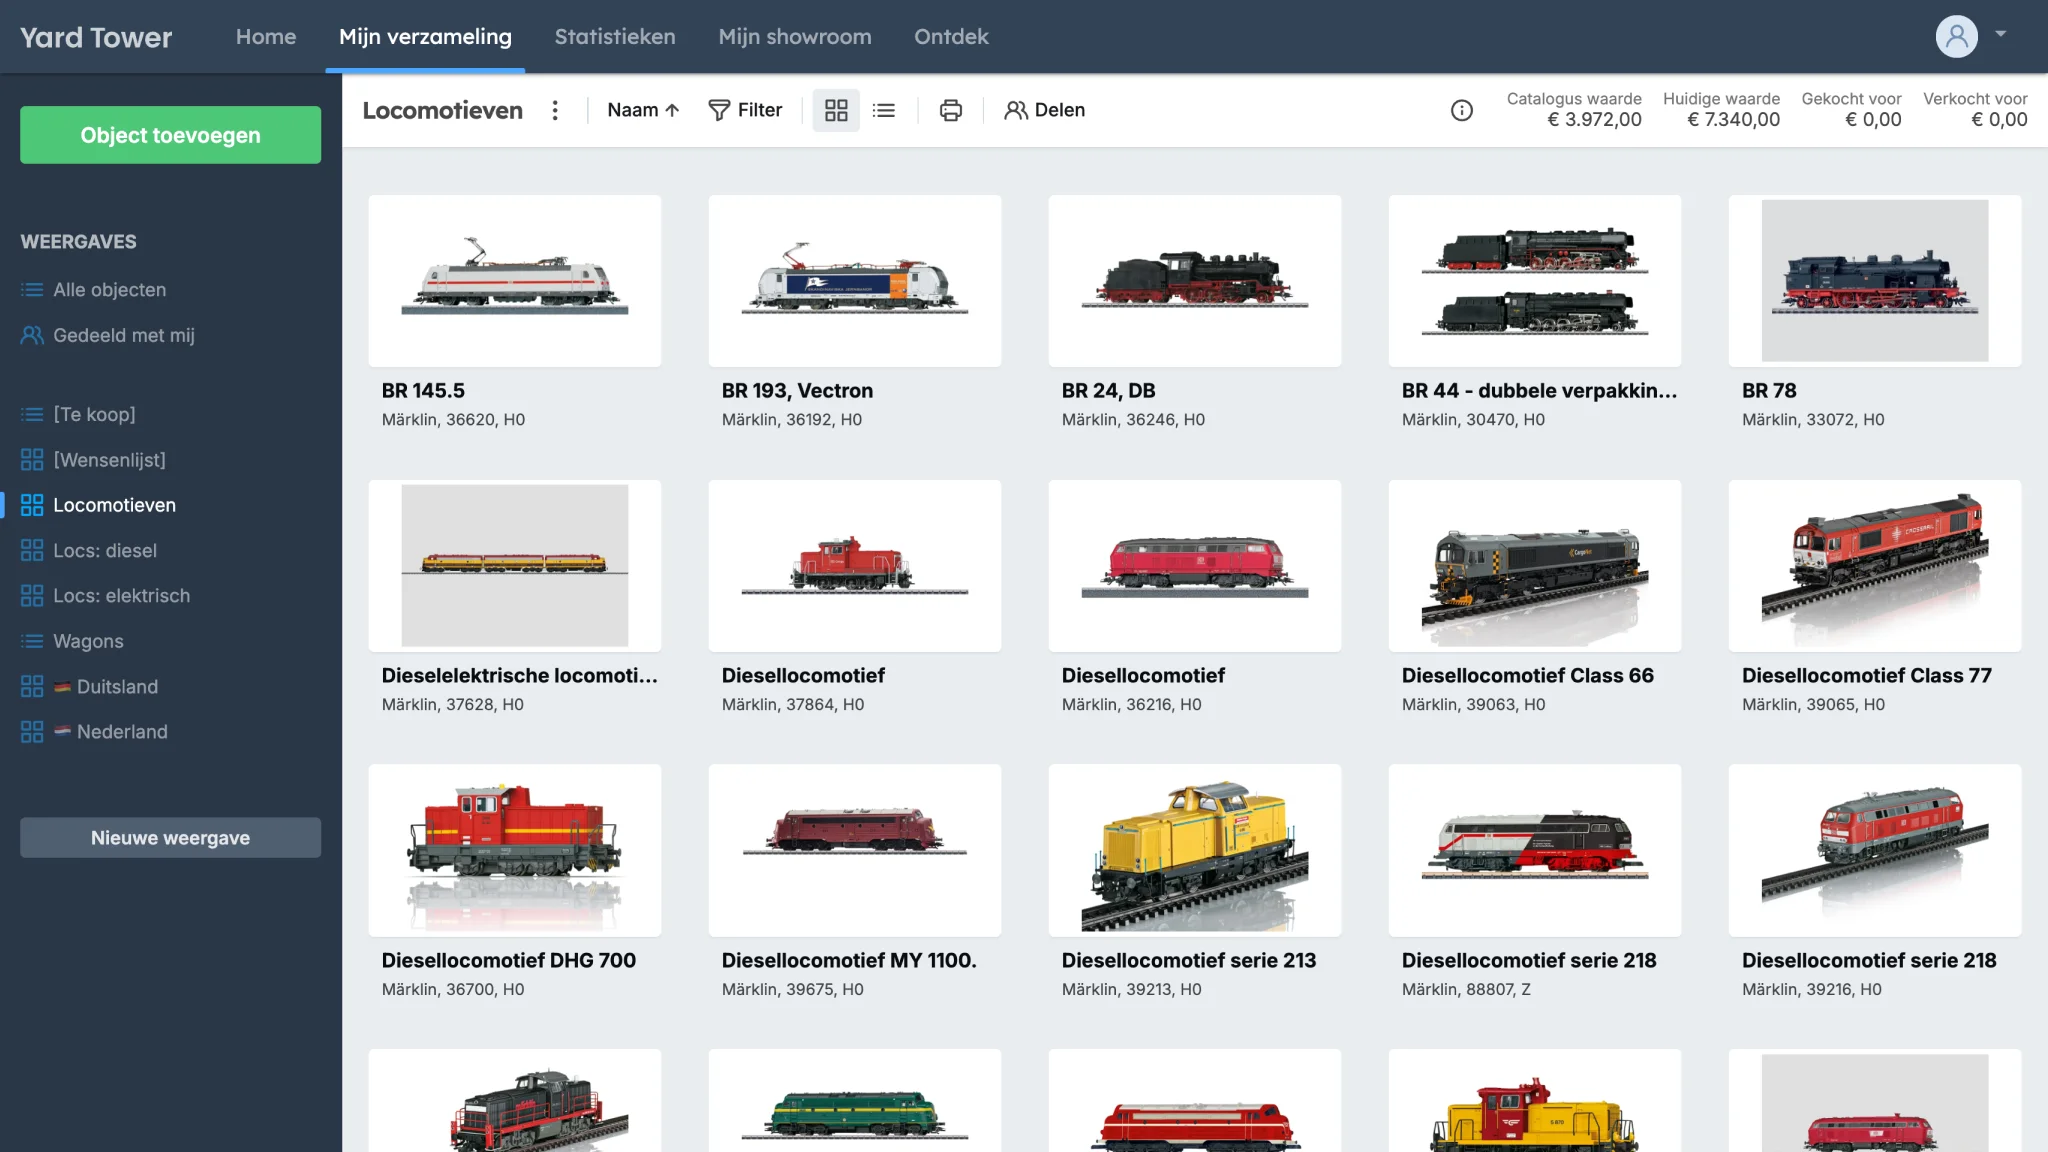The height and width of the screenshot is (1152, 2048).
Task: Open the Locomotieven three-dots menu
Action: [x=555, y=110]
